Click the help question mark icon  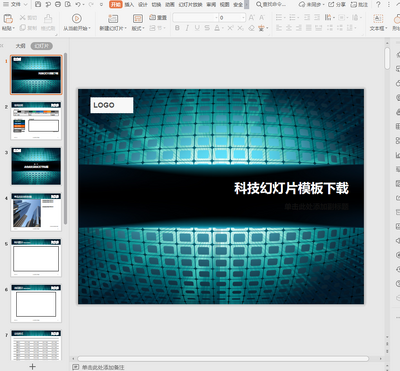(378, 4)
